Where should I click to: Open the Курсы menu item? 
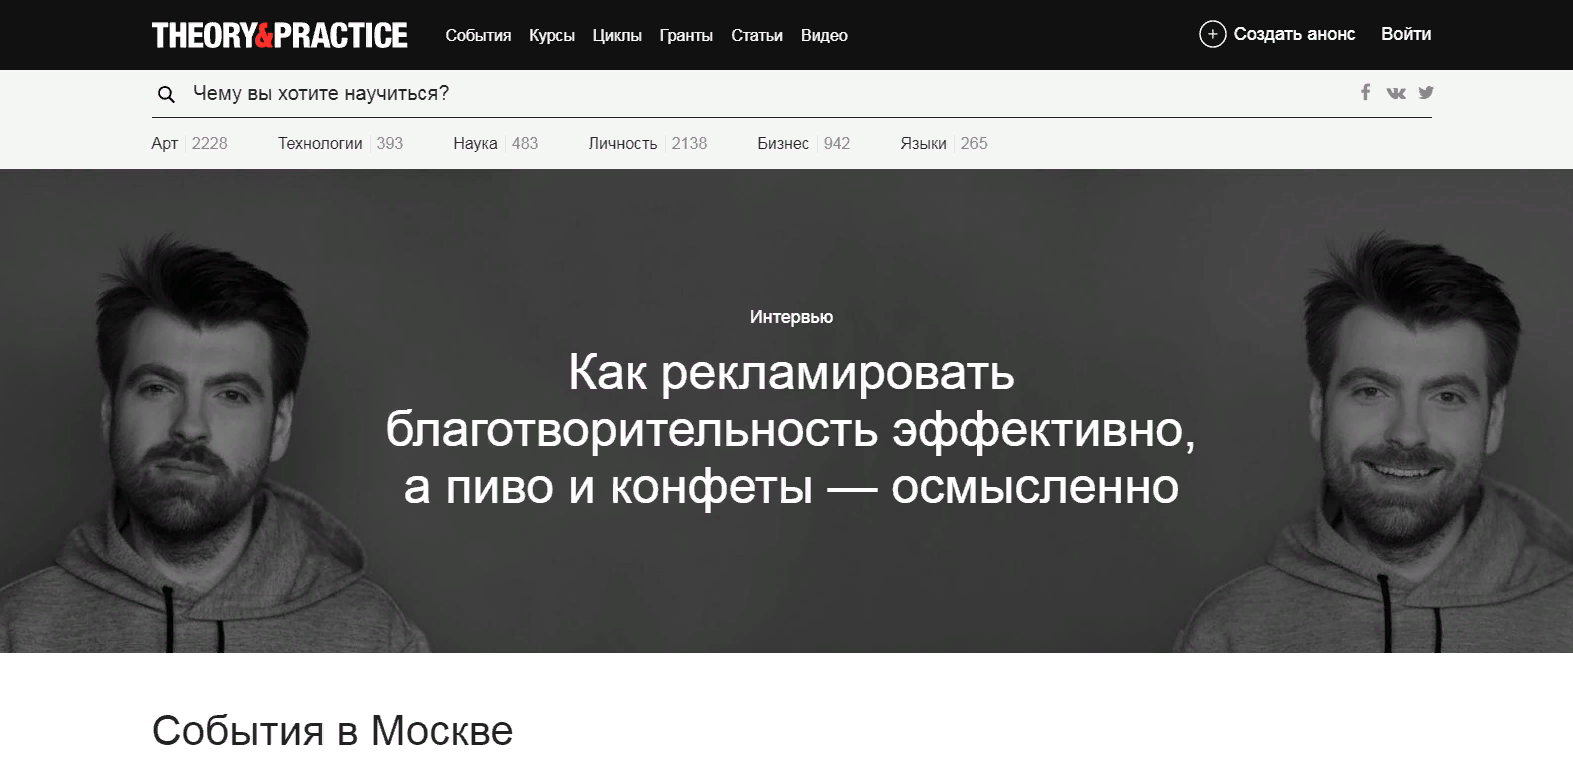point(552,36)
